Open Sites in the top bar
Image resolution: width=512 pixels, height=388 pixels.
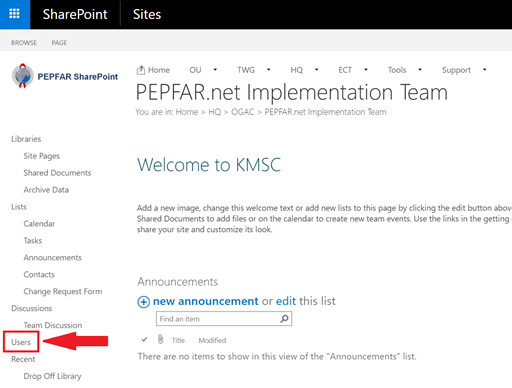click(x=147, y=14)
